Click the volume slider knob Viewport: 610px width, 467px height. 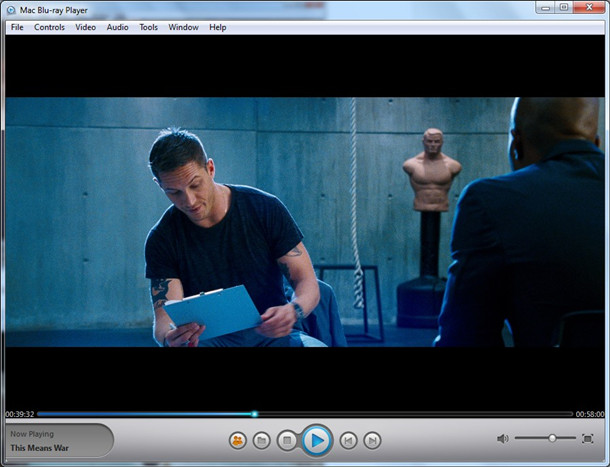click(552, 438)
